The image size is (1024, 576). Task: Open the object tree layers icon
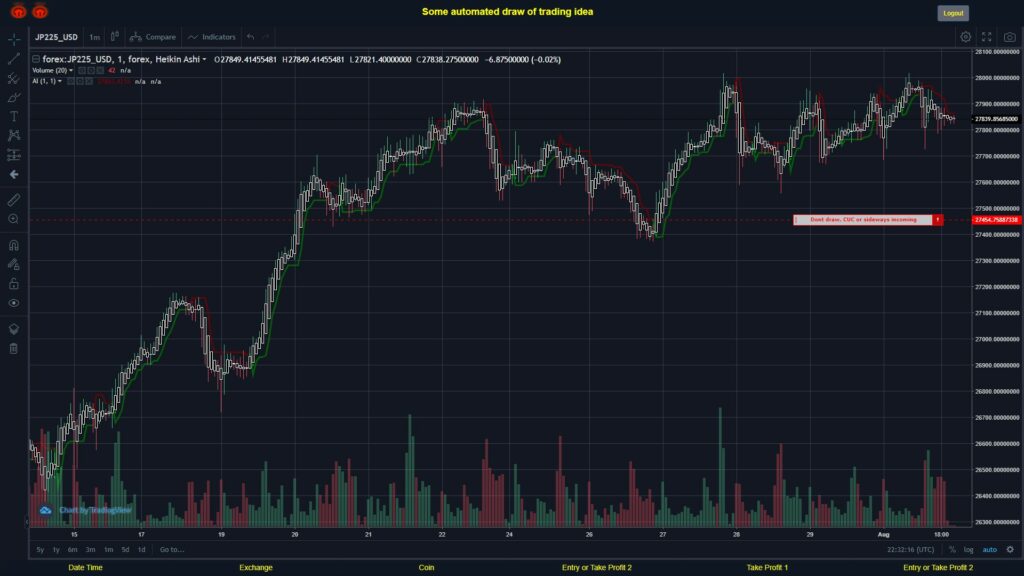point(14,328)
